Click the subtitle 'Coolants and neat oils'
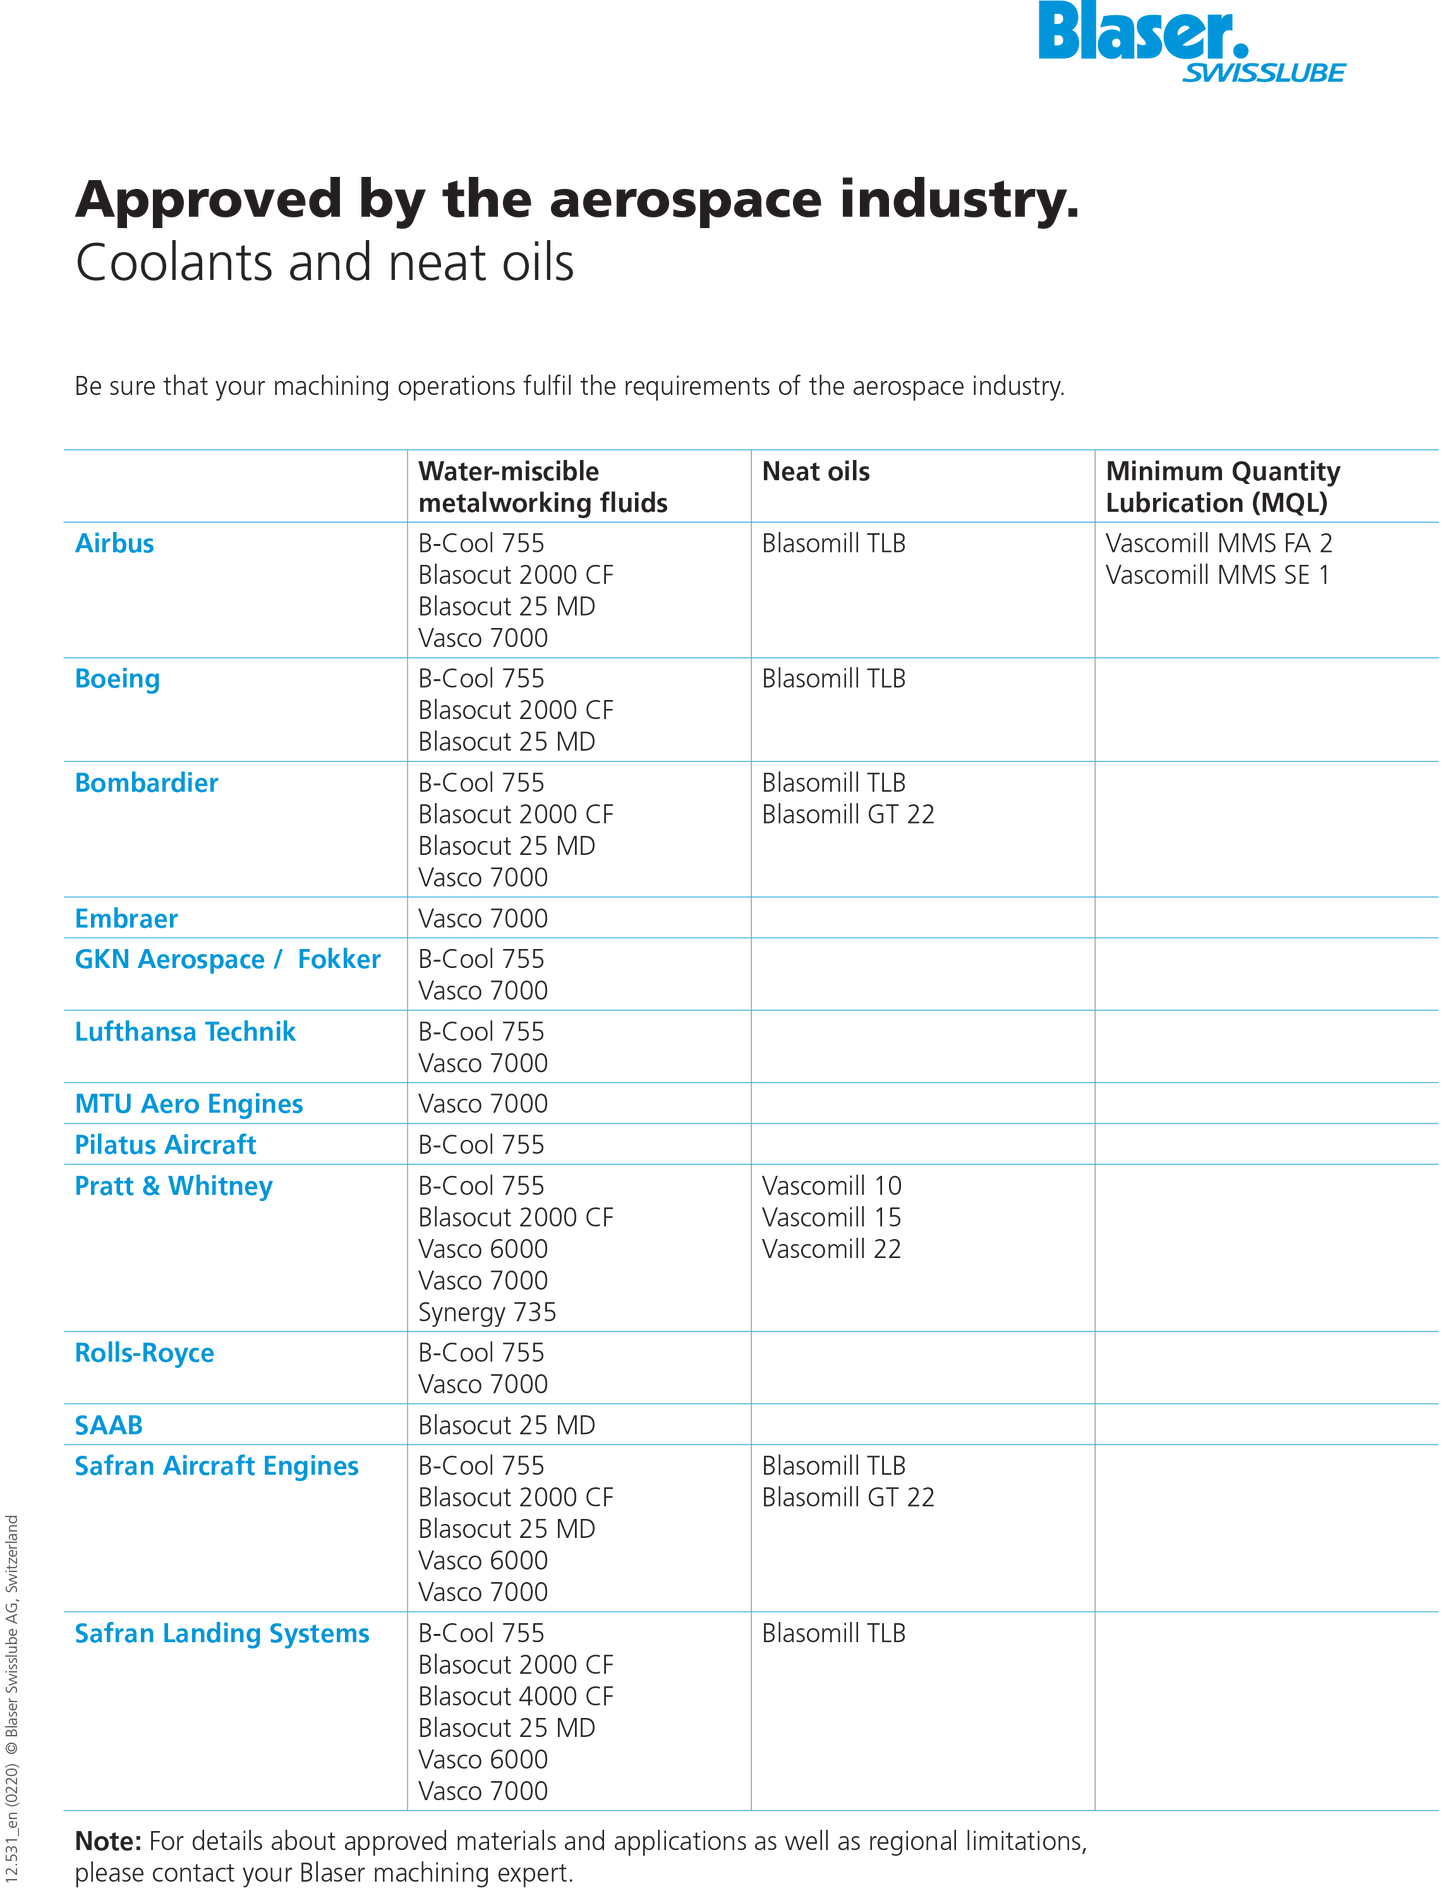Screen dimensions: 1445x1893 (x=324, y=263)
